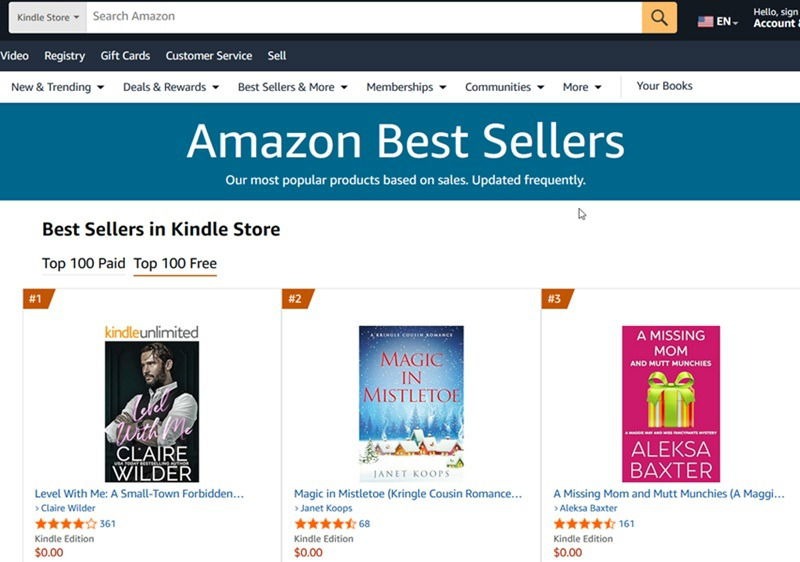This screenshot has height=562, width=800.
Task: Open the Your Books link
Action: pyautogui.click(x=665, y=86)
